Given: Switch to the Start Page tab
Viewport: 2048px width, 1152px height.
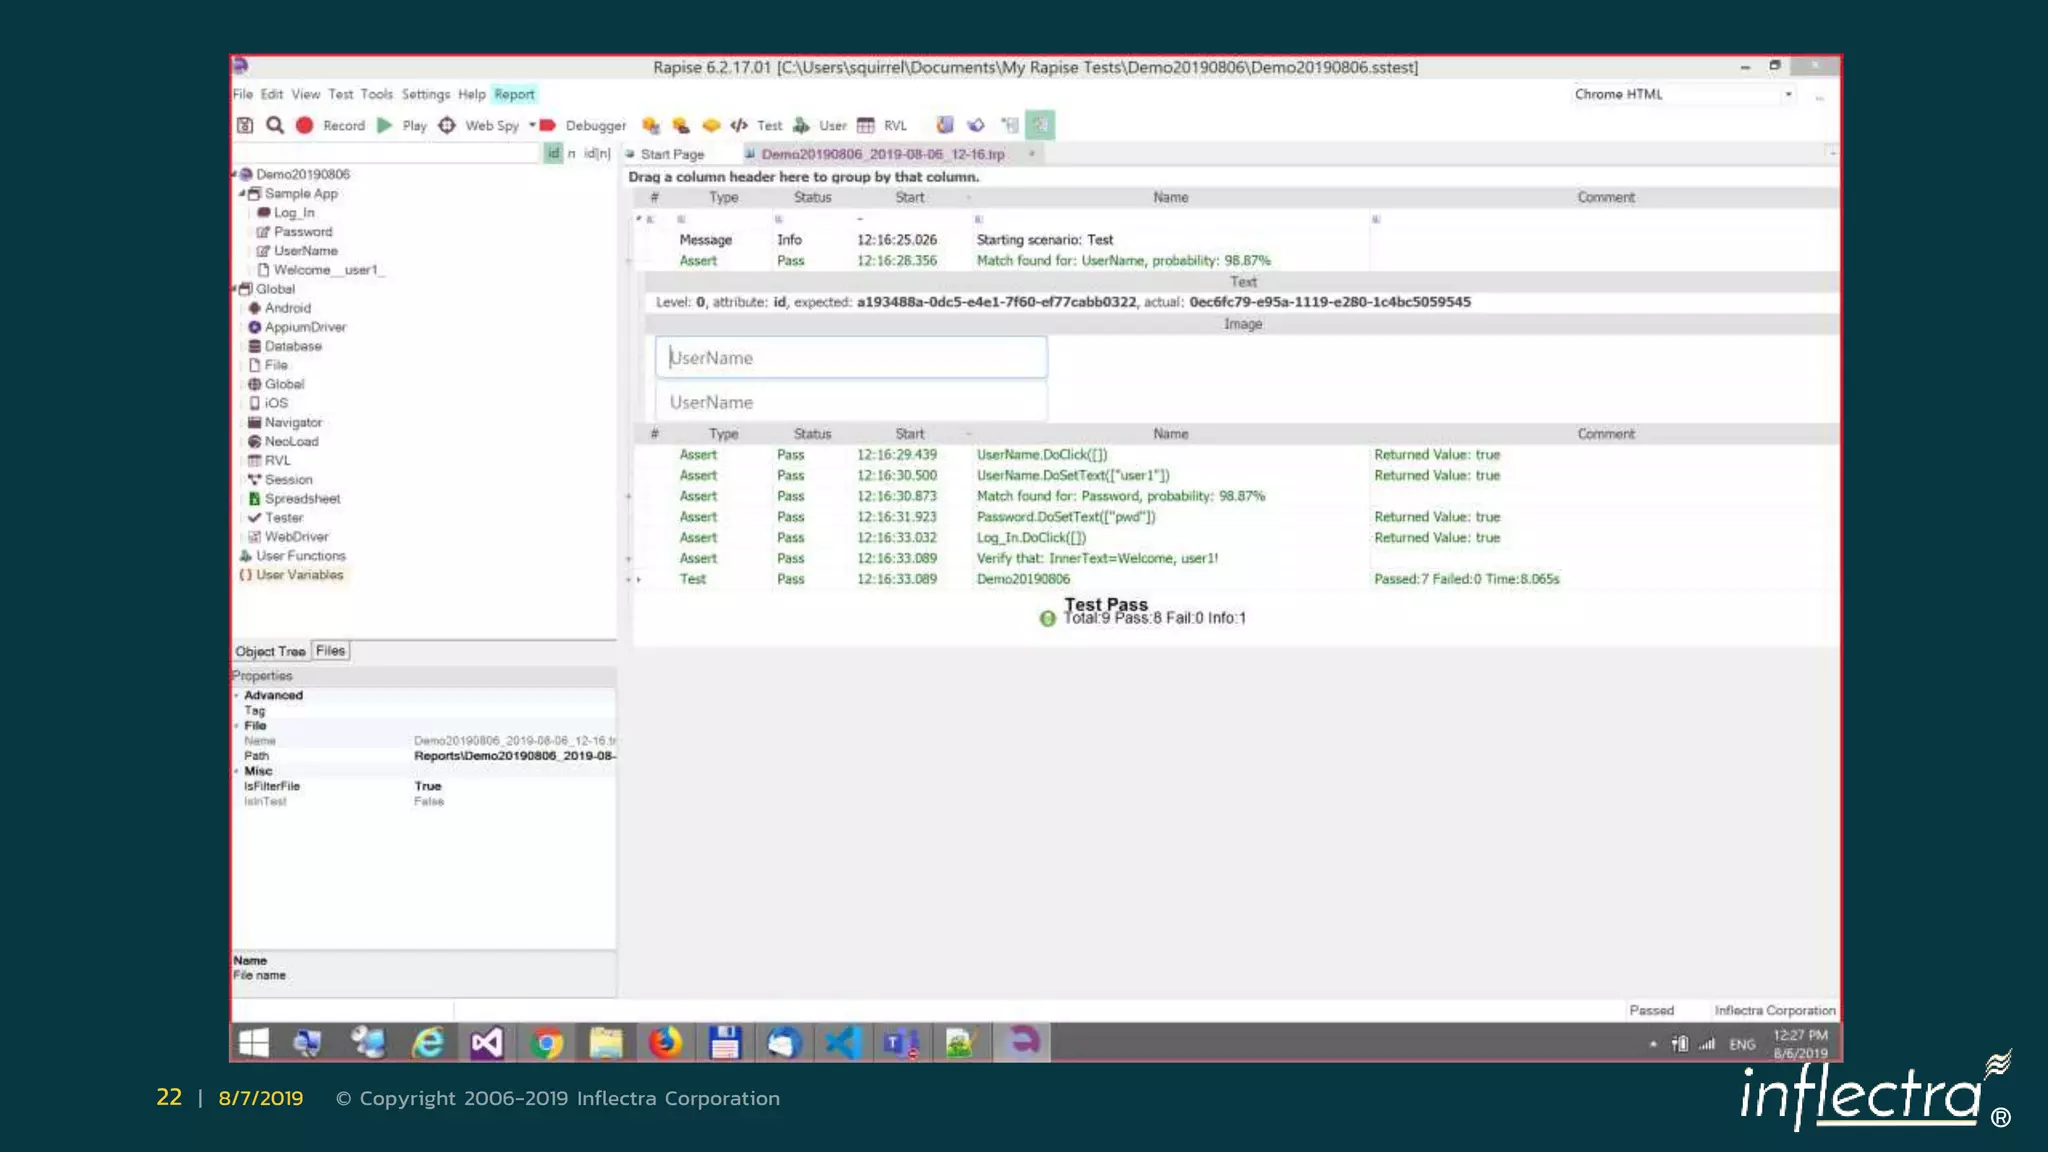Looking at the screenshot, I should coord(671,154).
